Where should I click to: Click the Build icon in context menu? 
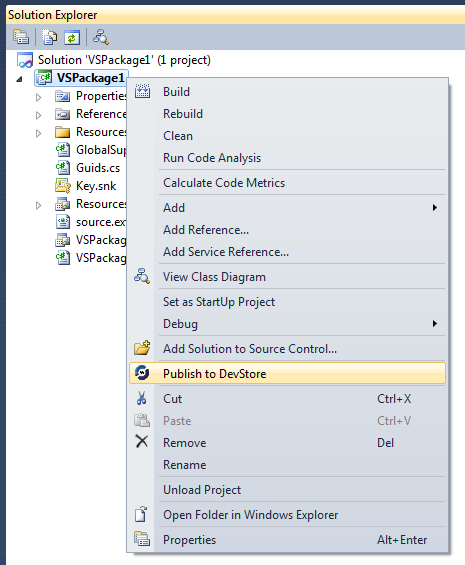(x=142, y=92)
